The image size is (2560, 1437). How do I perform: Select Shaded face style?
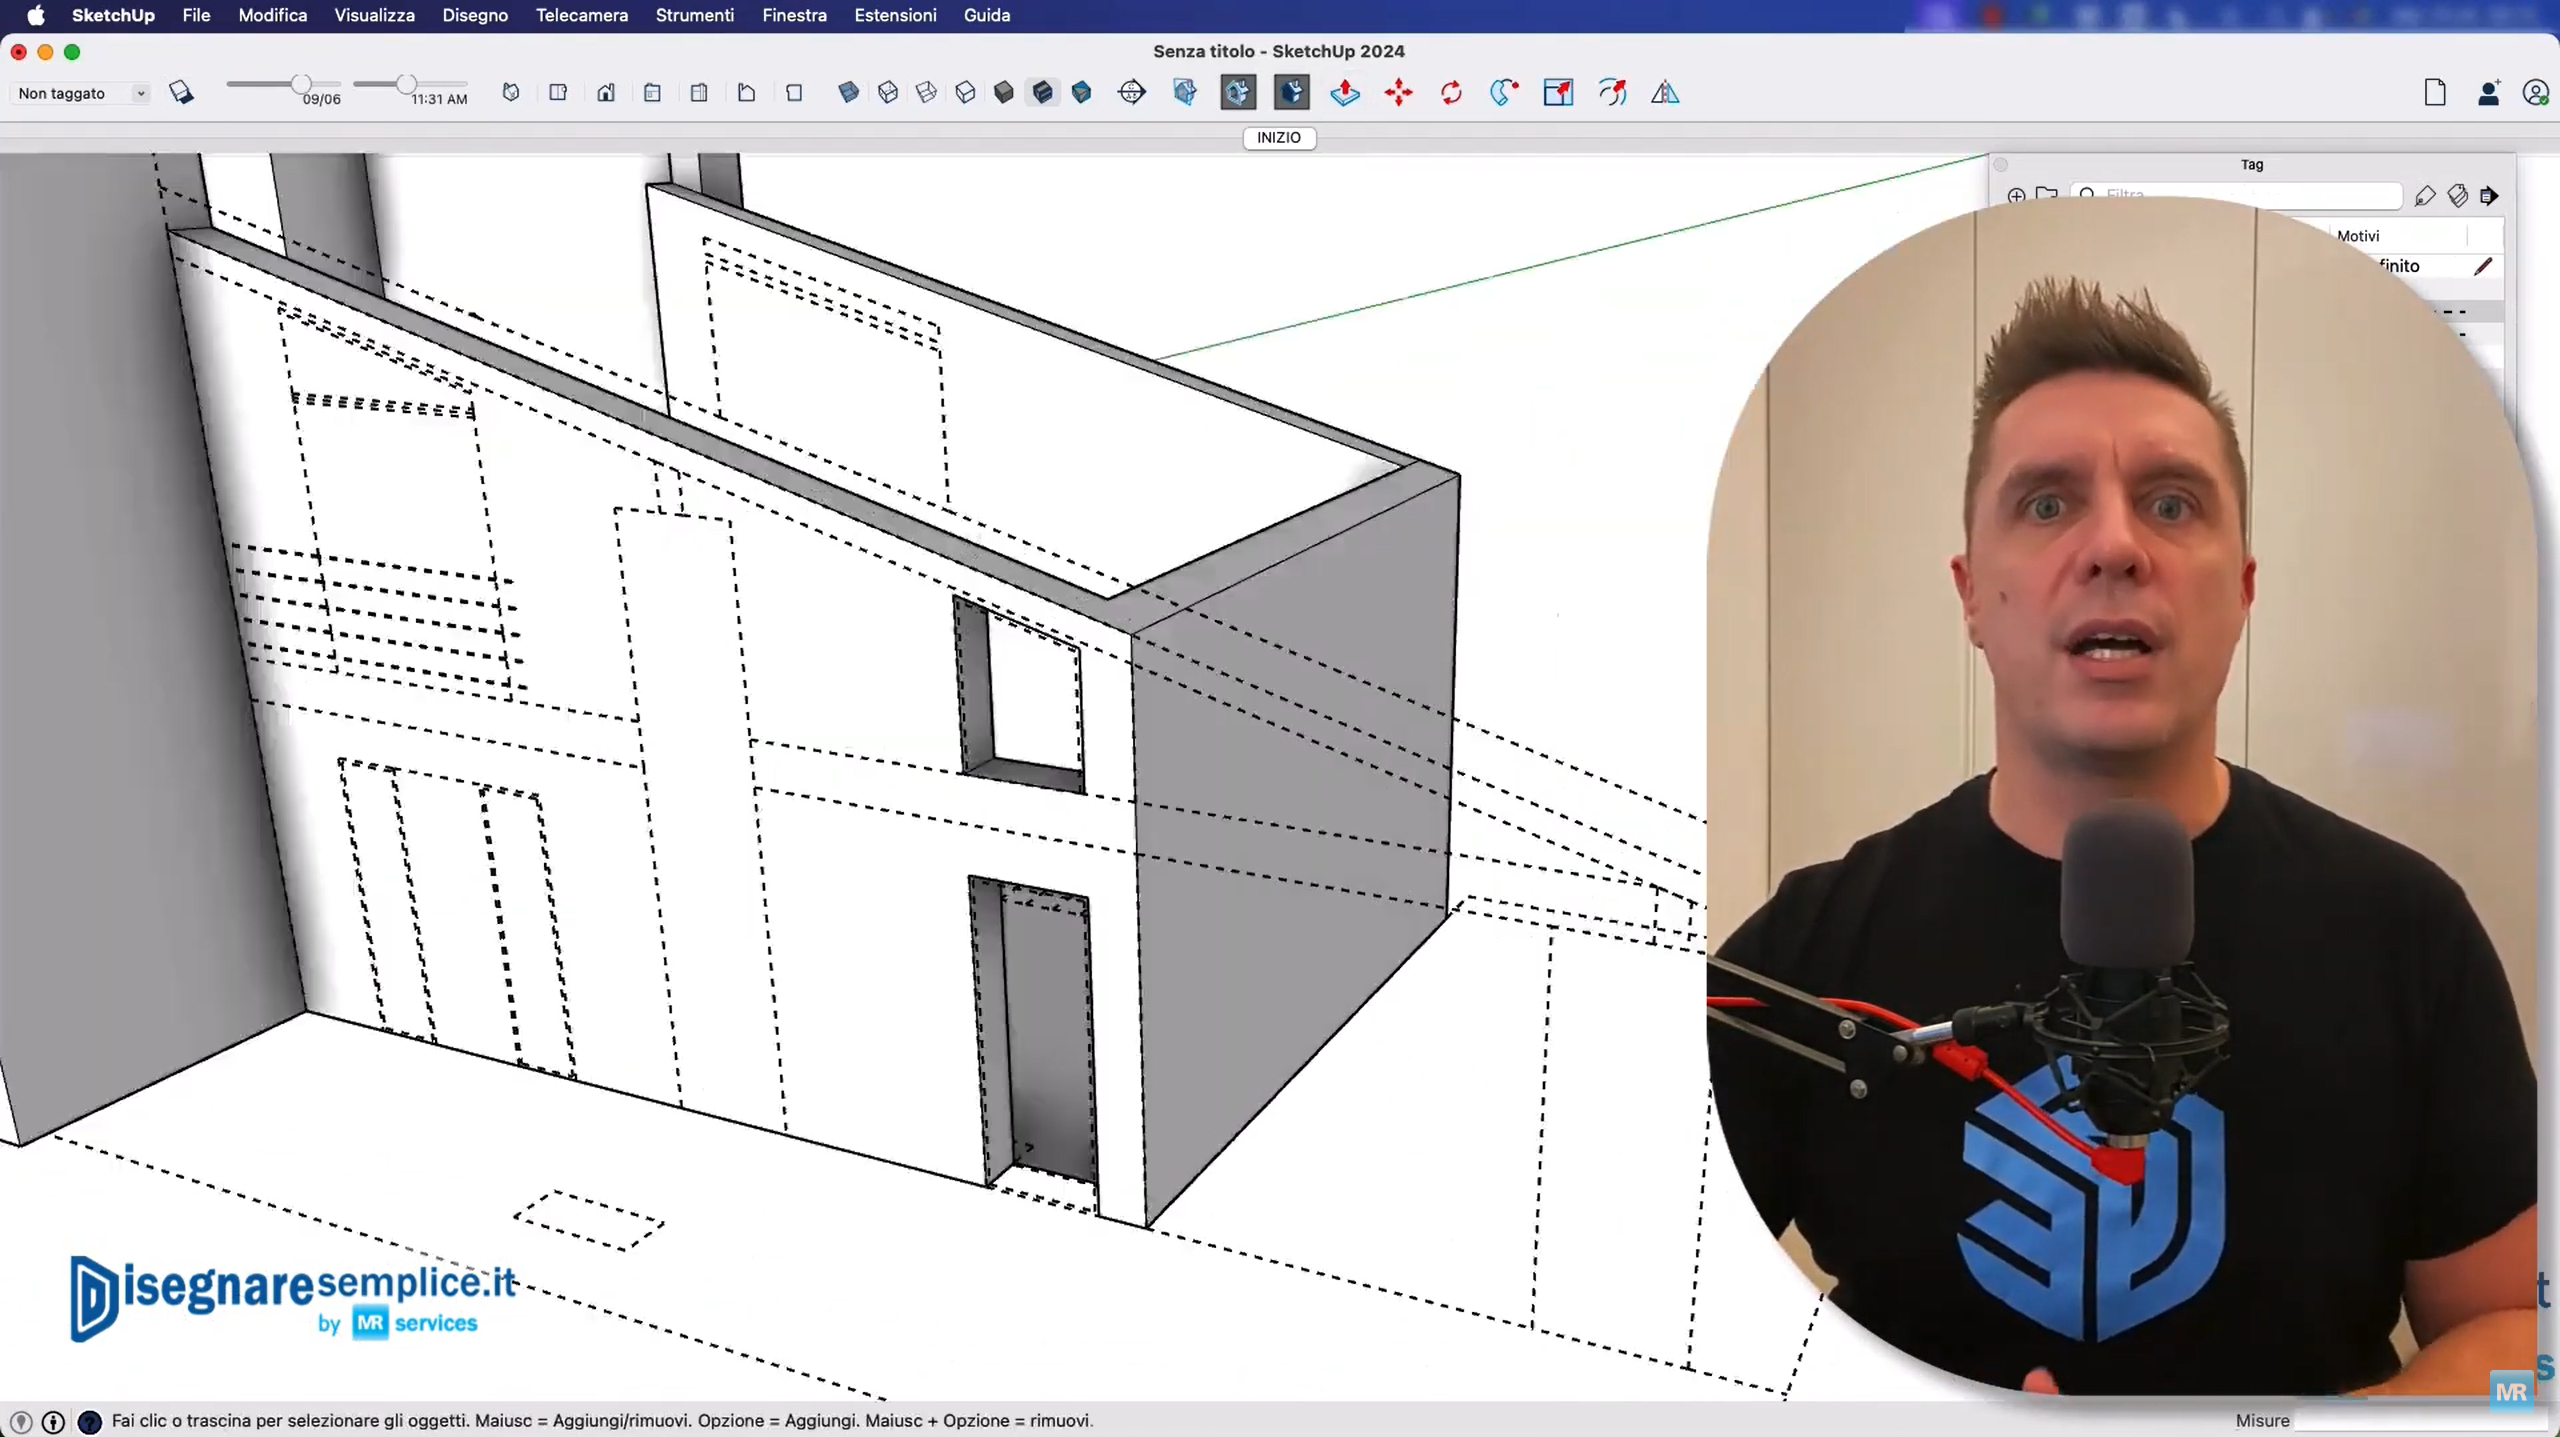(x=1004, y=93)
